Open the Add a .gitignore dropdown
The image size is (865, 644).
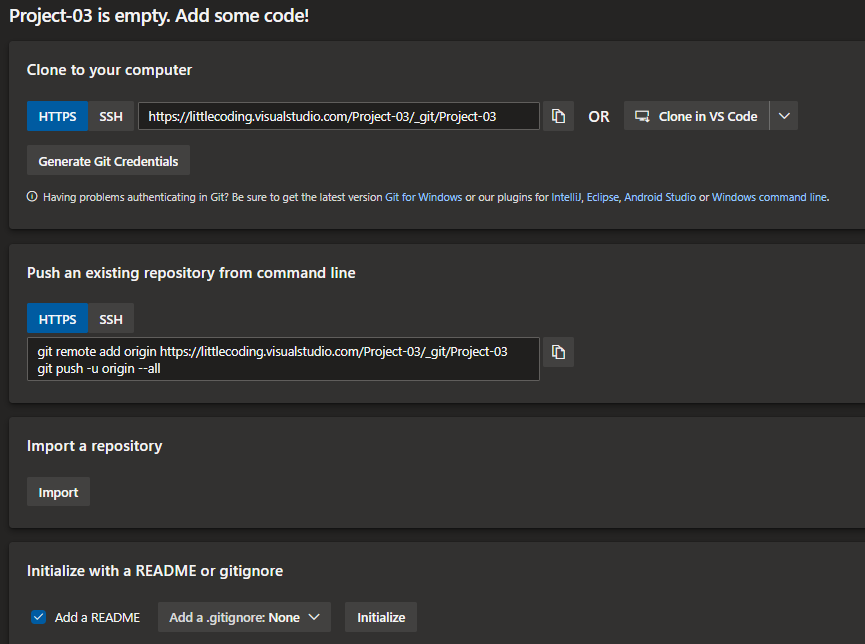244,617
